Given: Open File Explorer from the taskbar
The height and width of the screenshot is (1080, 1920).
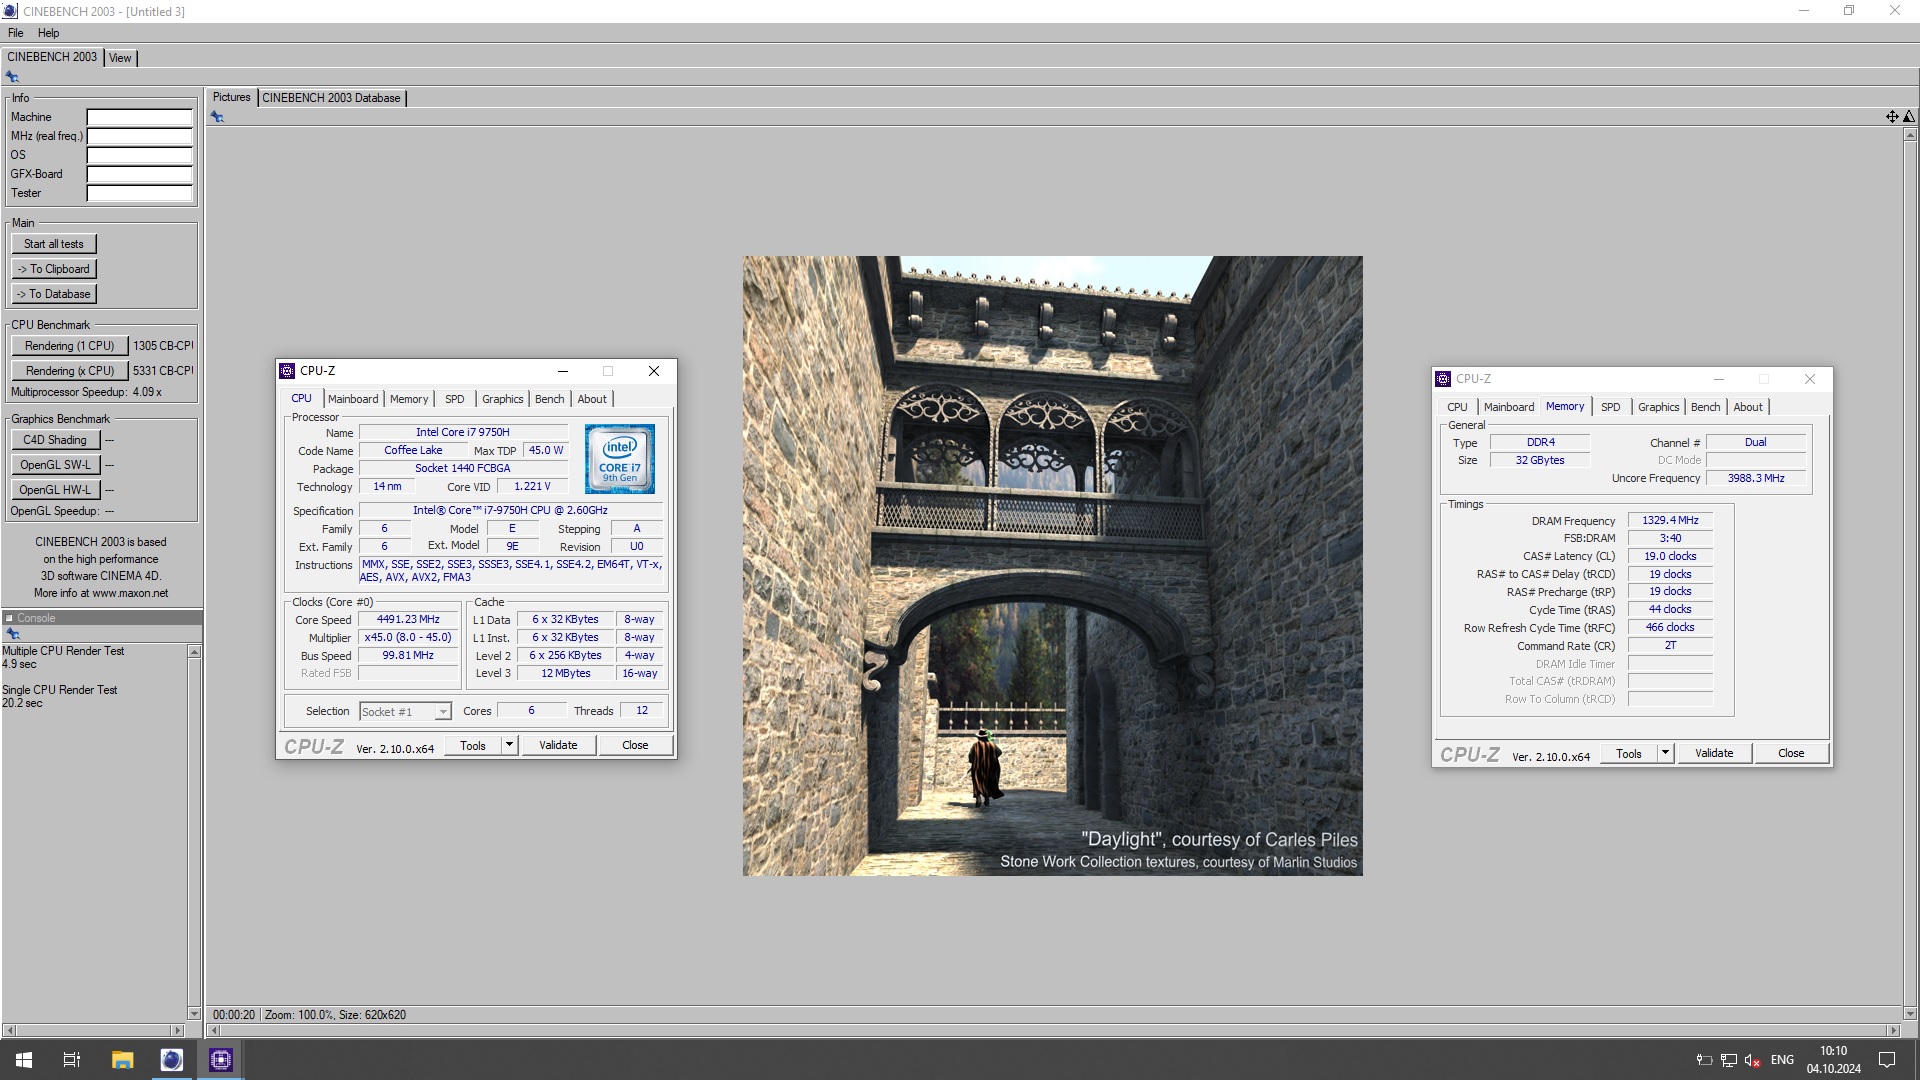Looking at the screenshot, I should [x=122, y=1060].
